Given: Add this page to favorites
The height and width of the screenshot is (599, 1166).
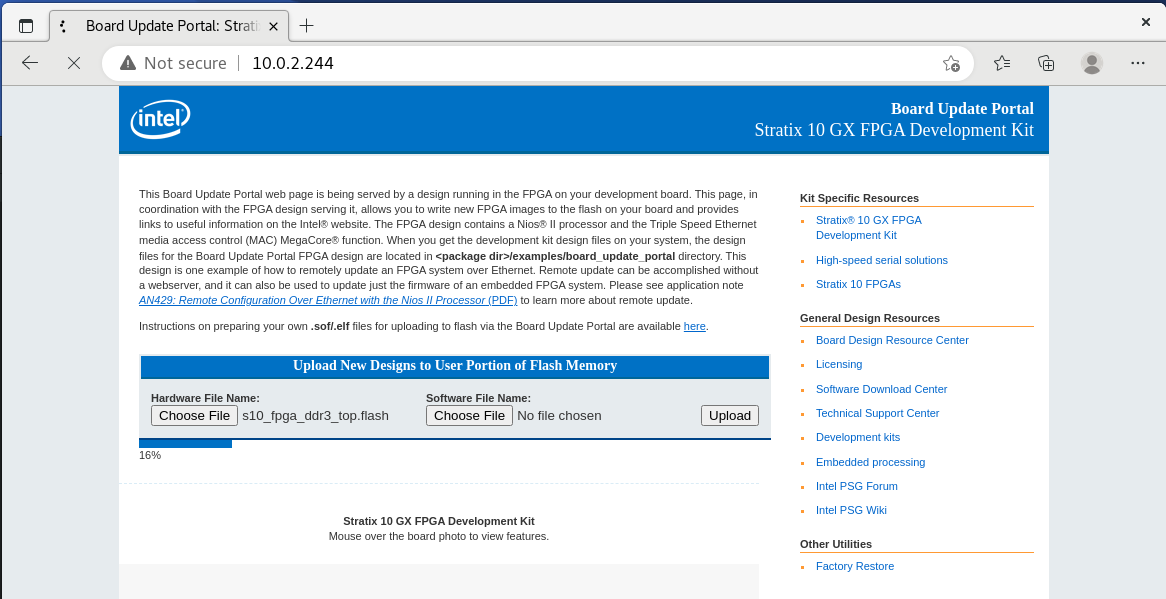Looking at the screenshot, I should coord(952,62).
